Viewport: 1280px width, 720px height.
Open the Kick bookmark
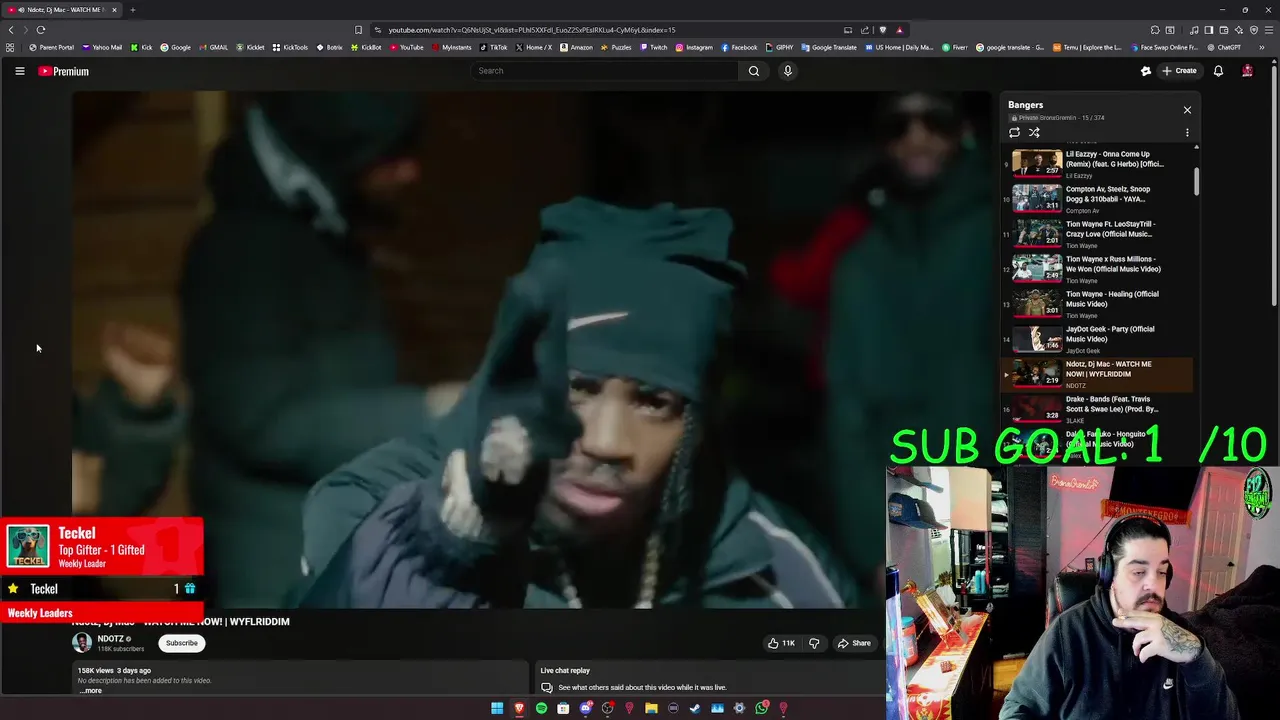[x=142, y=47]
